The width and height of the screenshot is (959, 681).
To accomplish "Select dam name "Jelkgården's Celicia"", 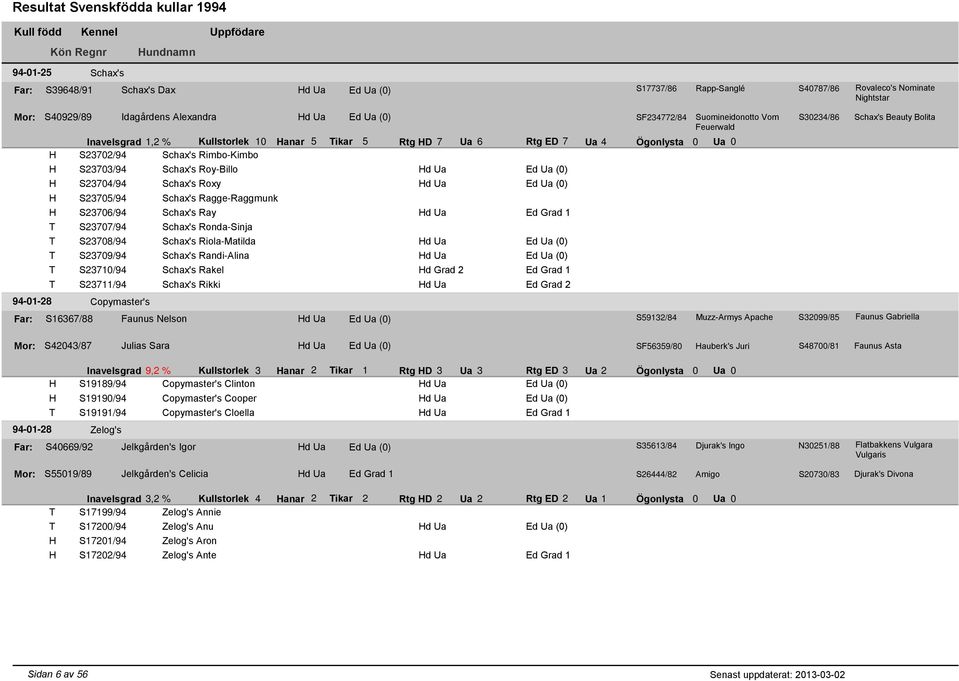I will pyautogui.click(x=165, y=474).
